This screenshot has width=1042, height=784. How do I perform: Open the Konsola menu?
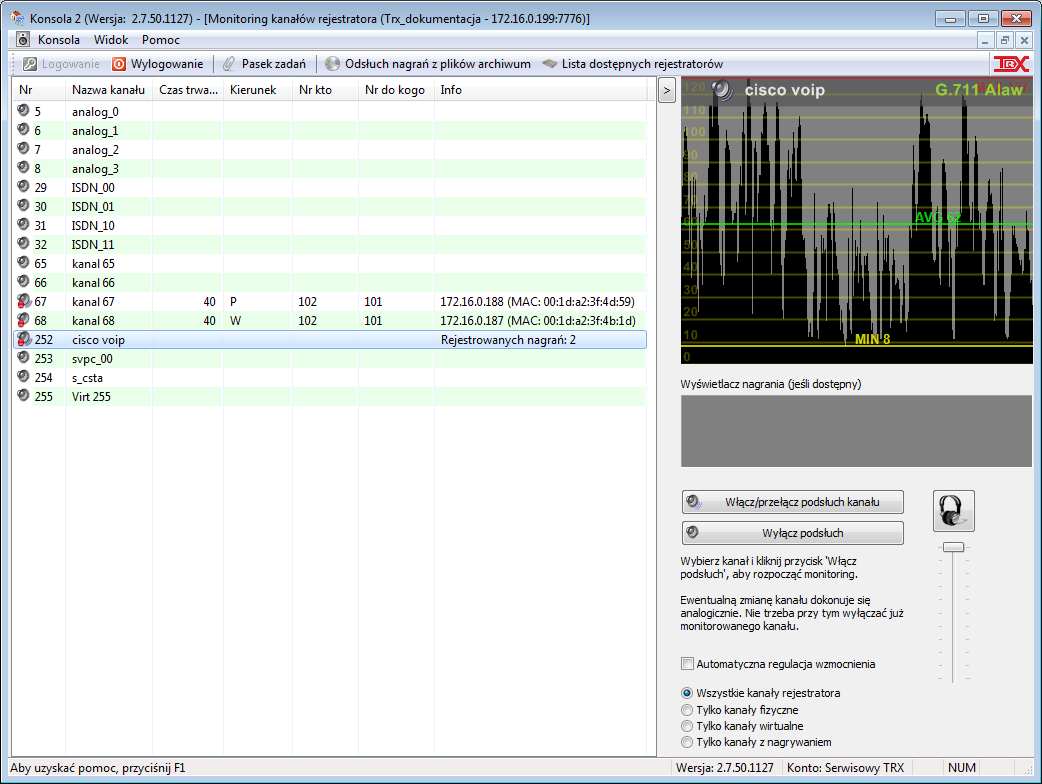coord(58,40)
